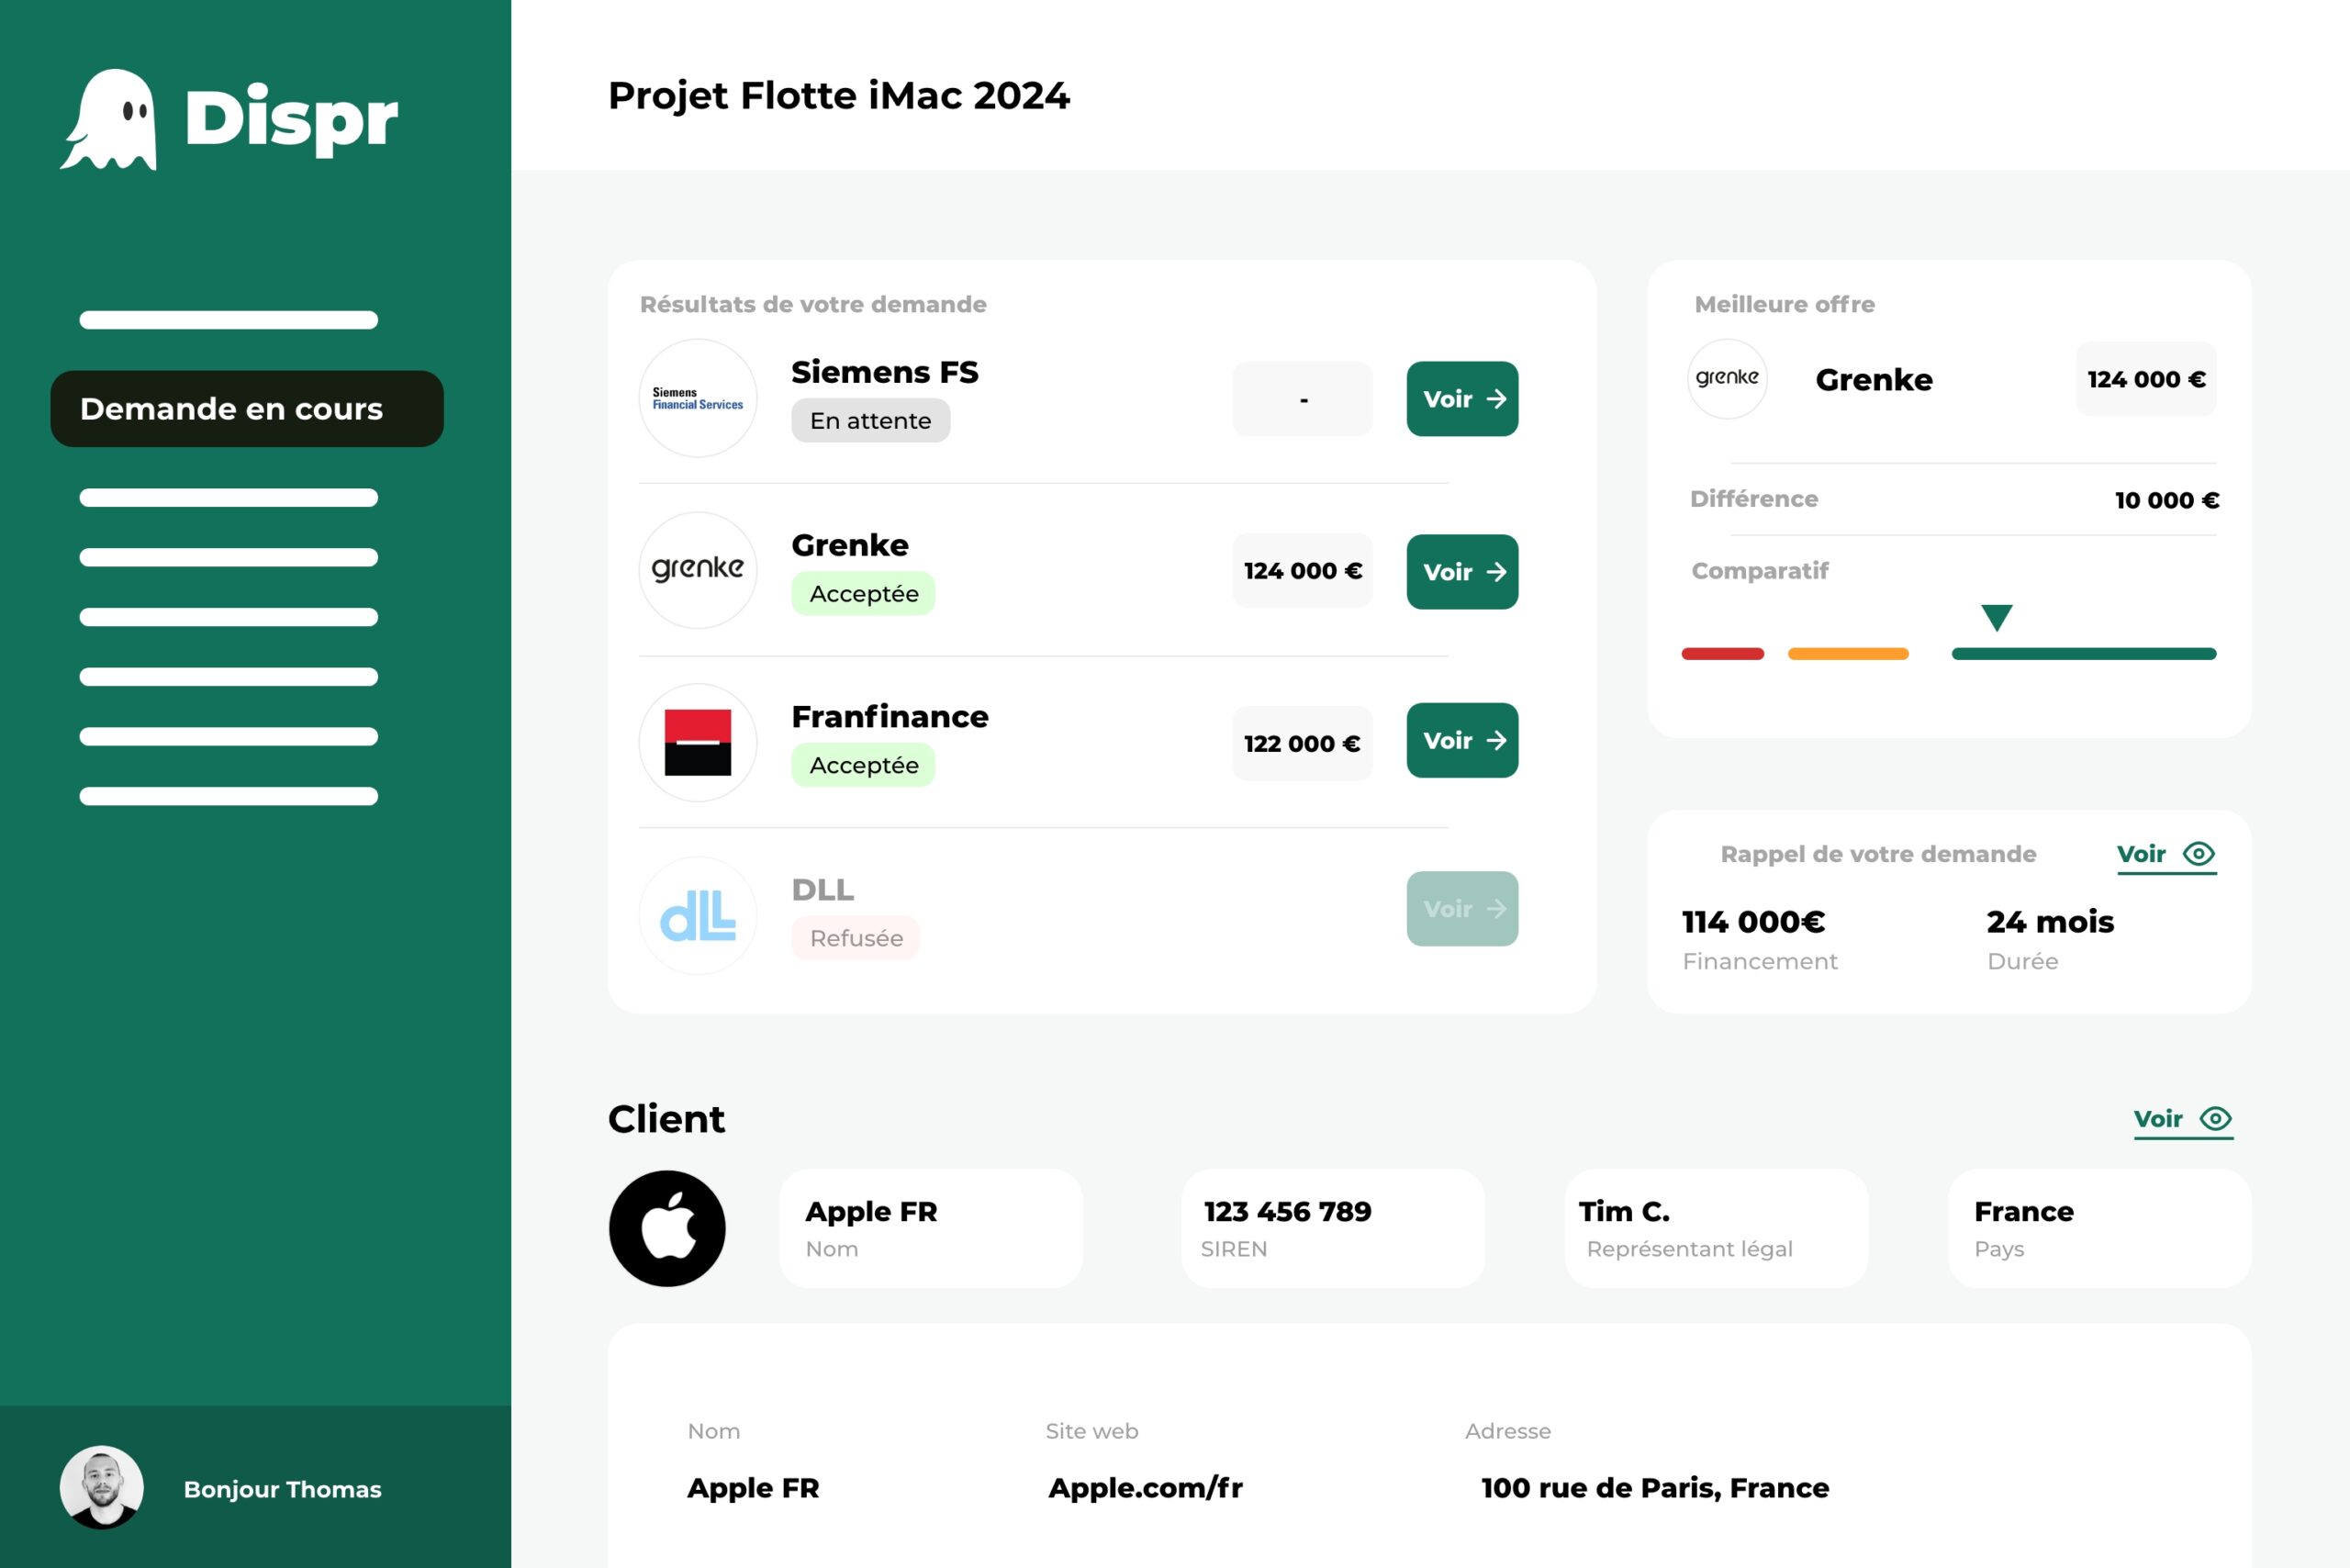Click the Grenke company logo icon
Image resolution: width=2350 pixels, height=1568 pixels.
pos(697,569)
